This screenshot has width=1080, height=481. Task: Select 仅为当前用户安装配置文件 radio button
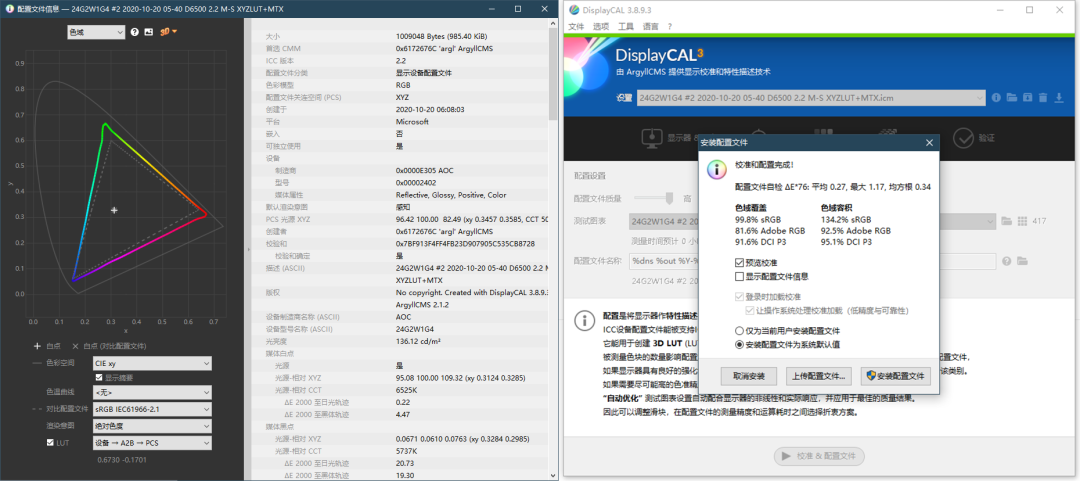pos(740,331)
